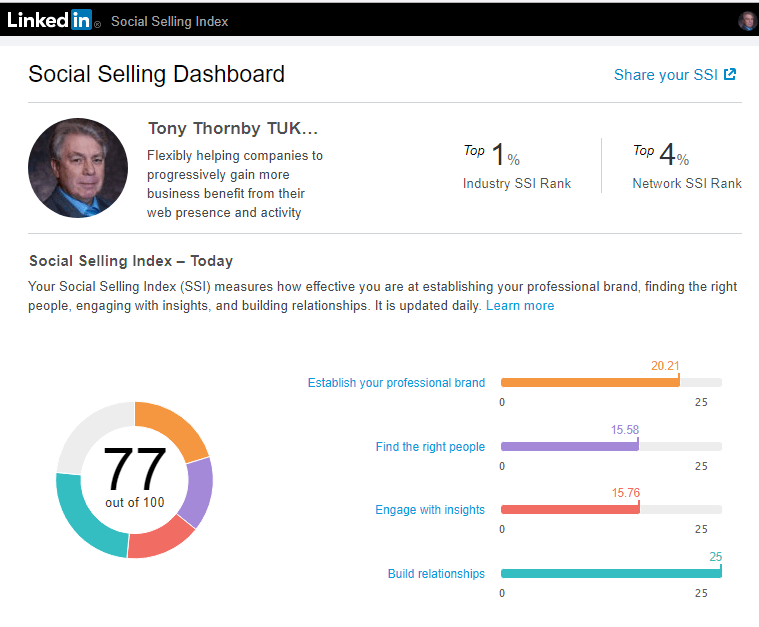Open the Establish your professional brand link
The width and height of the screenshot is (759, 627).
tap(396, 383)
